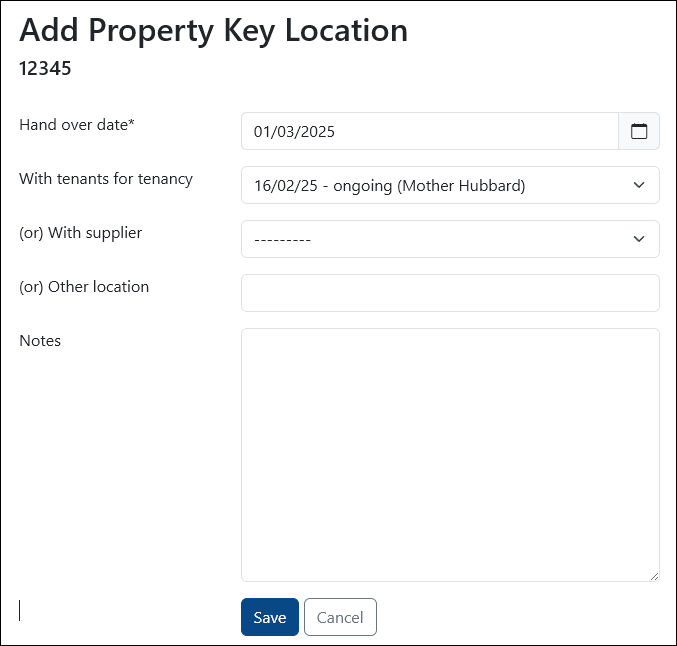Image resolution: width=677 pixels, height=646 pixels.
Task: Click into the Other location text field
Action: coord(450,293)
